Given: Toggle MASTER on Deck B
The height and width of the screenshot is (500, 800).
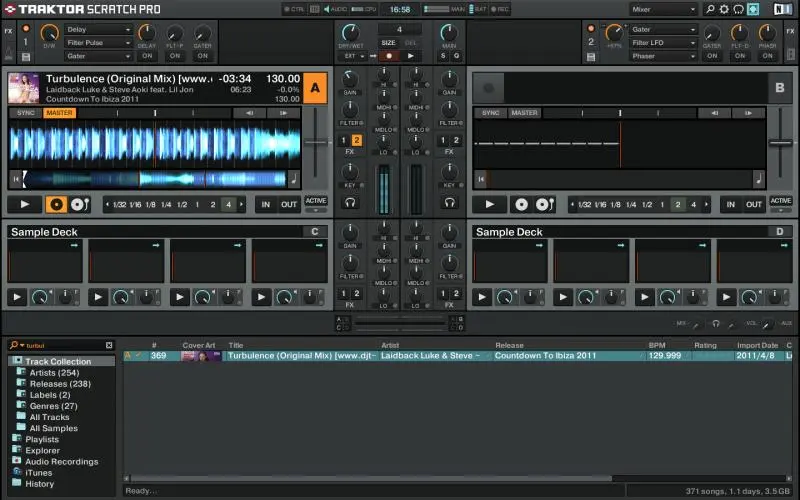Looking at the screenshot, I should (x=524, y=113).
